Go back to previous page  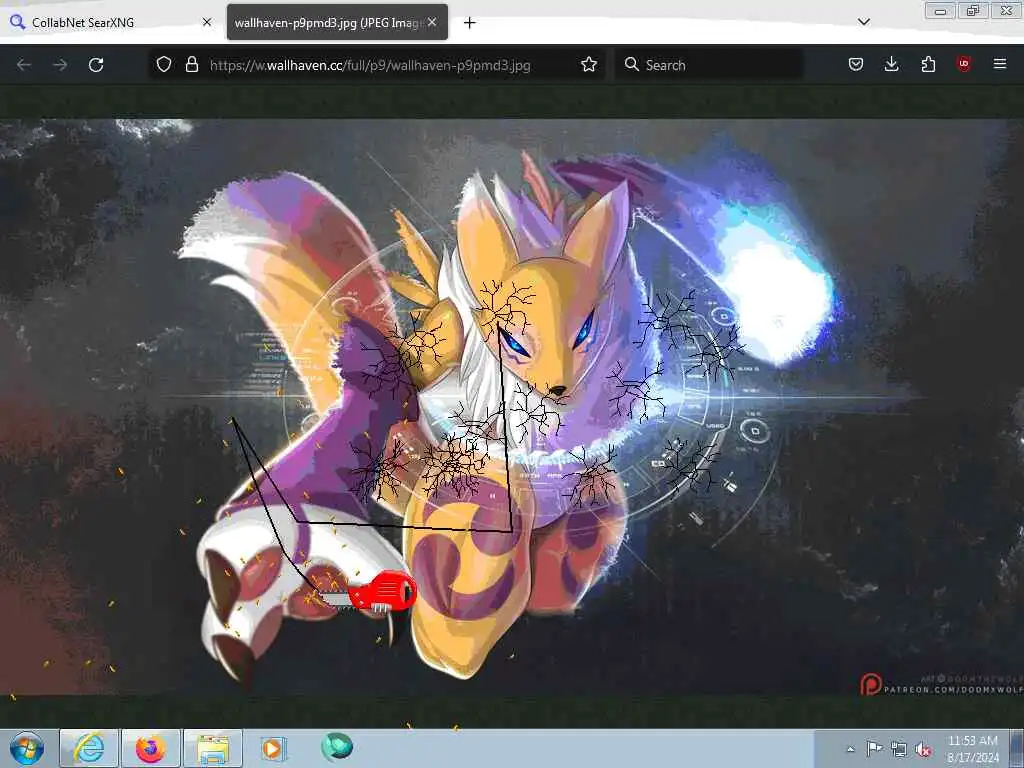pos(24,65)
